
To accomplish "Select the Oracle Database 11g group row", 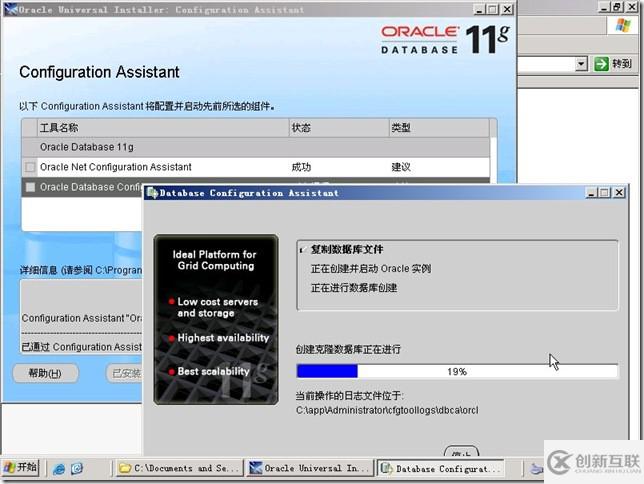I will coord(255,147).
